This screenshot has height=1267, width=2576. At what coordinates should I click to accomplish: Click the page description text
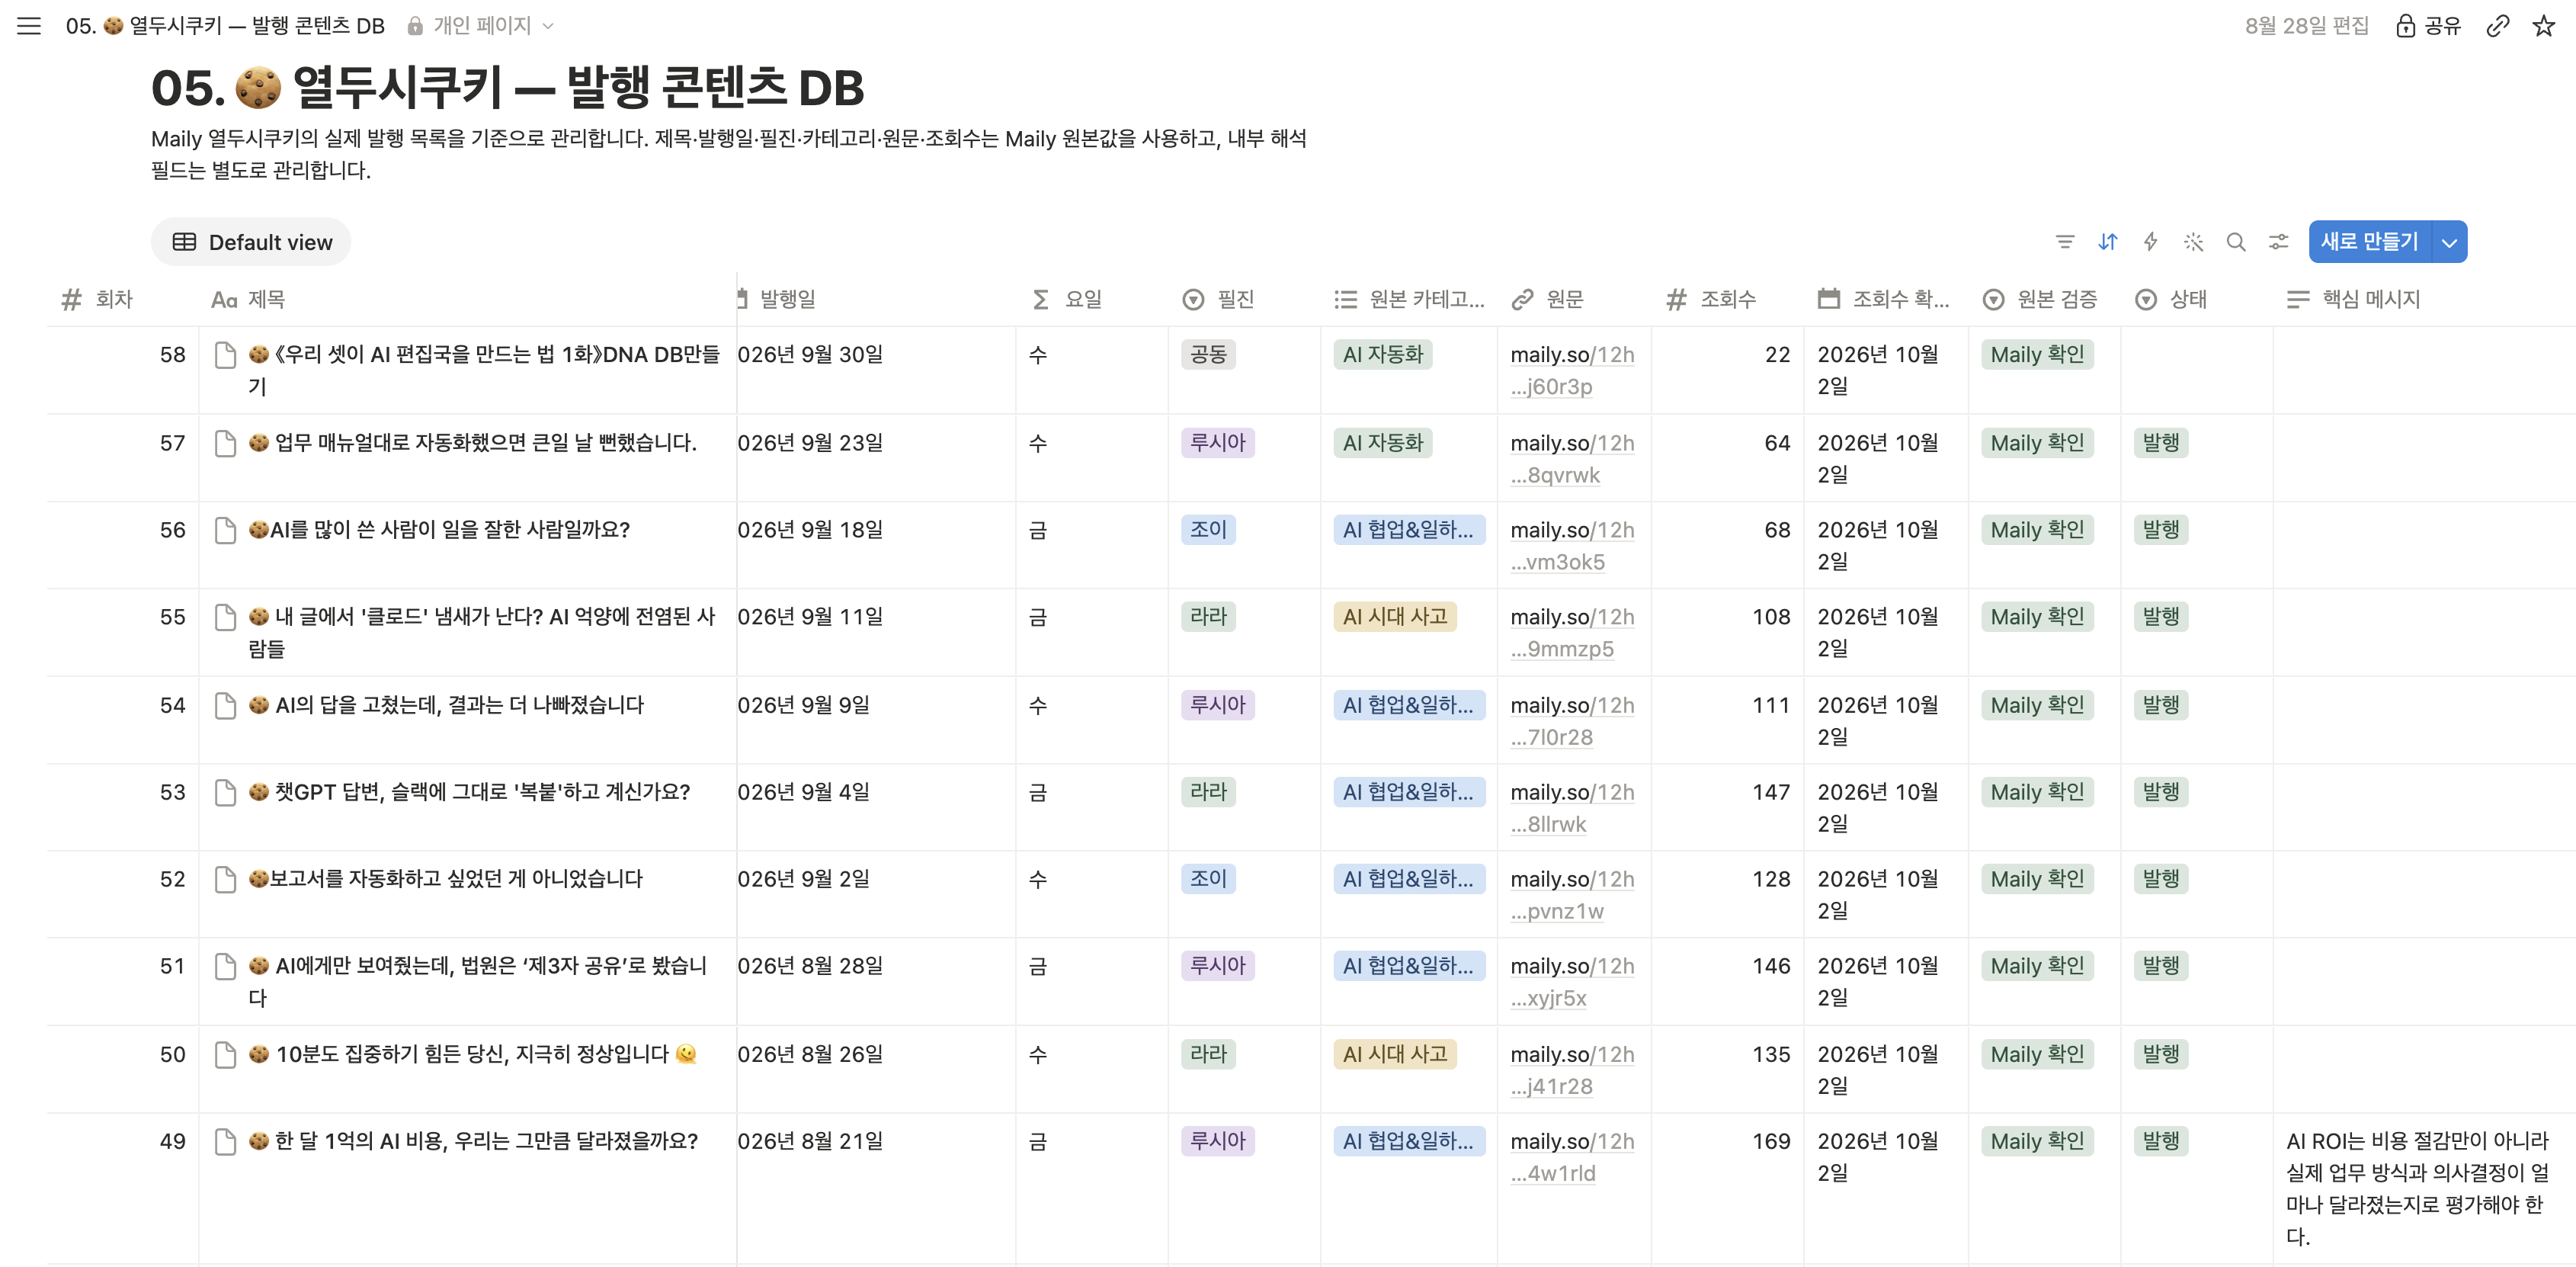point(729,154)
